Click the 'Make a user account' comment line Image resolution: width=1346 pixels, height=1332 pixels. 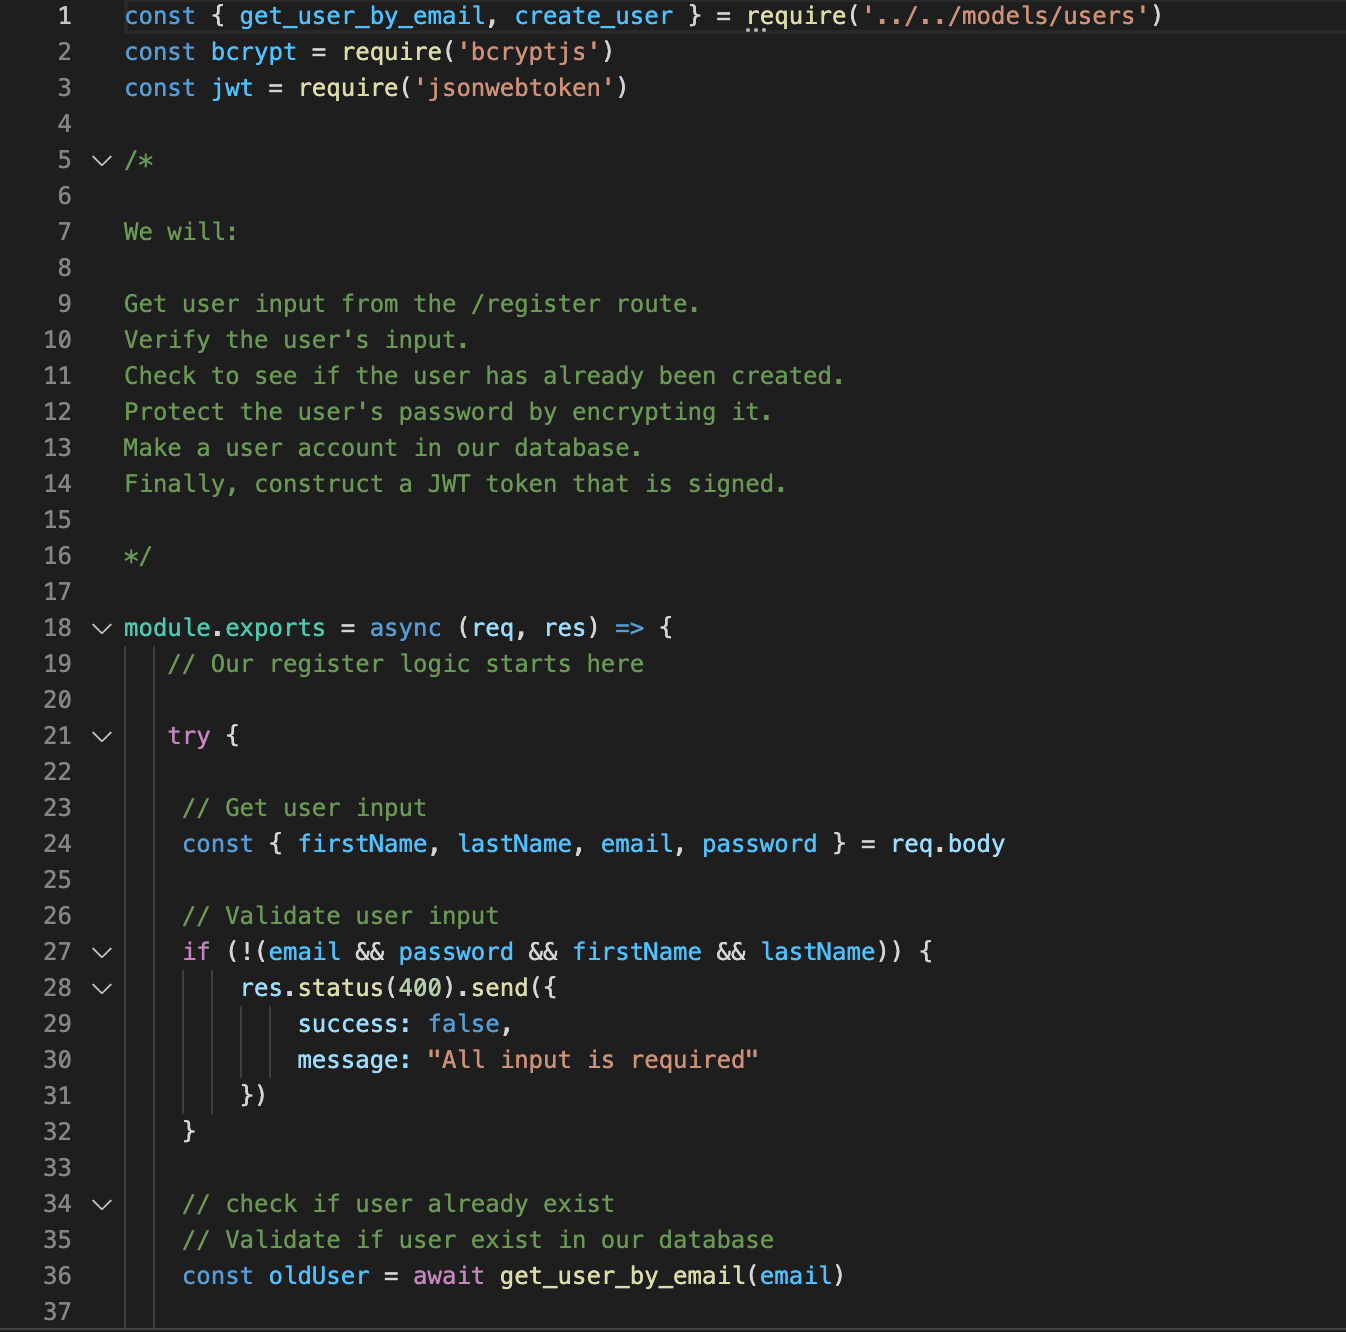[382, 448]
